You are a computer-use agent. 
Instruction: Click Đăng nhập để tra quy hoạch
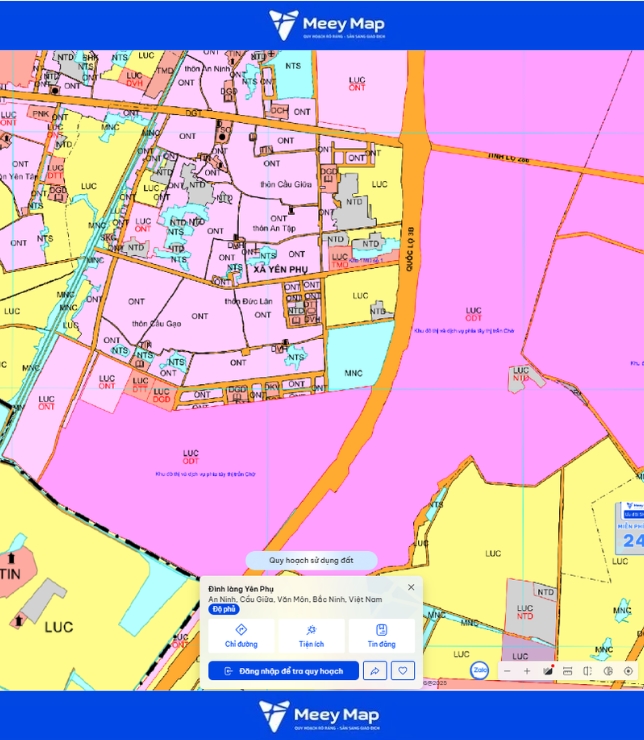tap(284, 671)
